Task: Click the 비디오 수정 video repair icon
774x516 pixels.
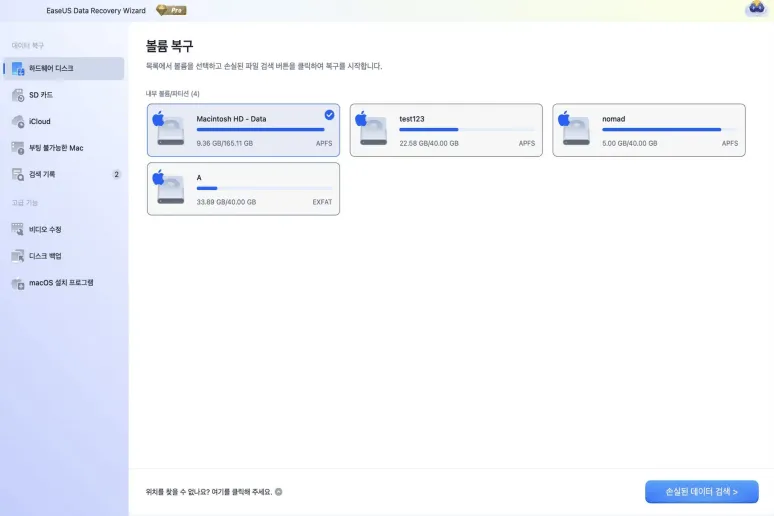Action: click(17, 229)
